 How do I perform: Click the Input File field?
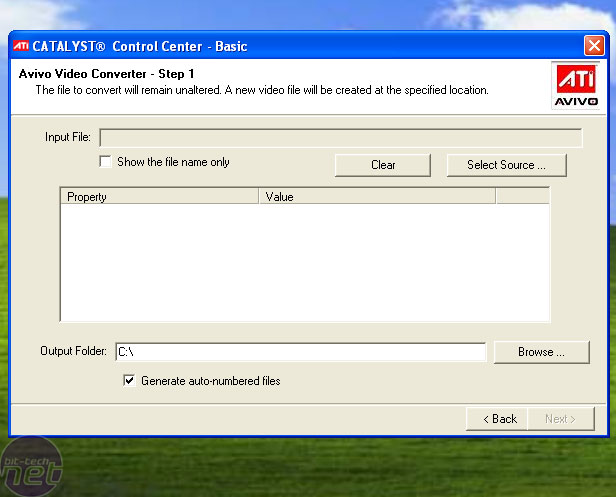point(341,138)
